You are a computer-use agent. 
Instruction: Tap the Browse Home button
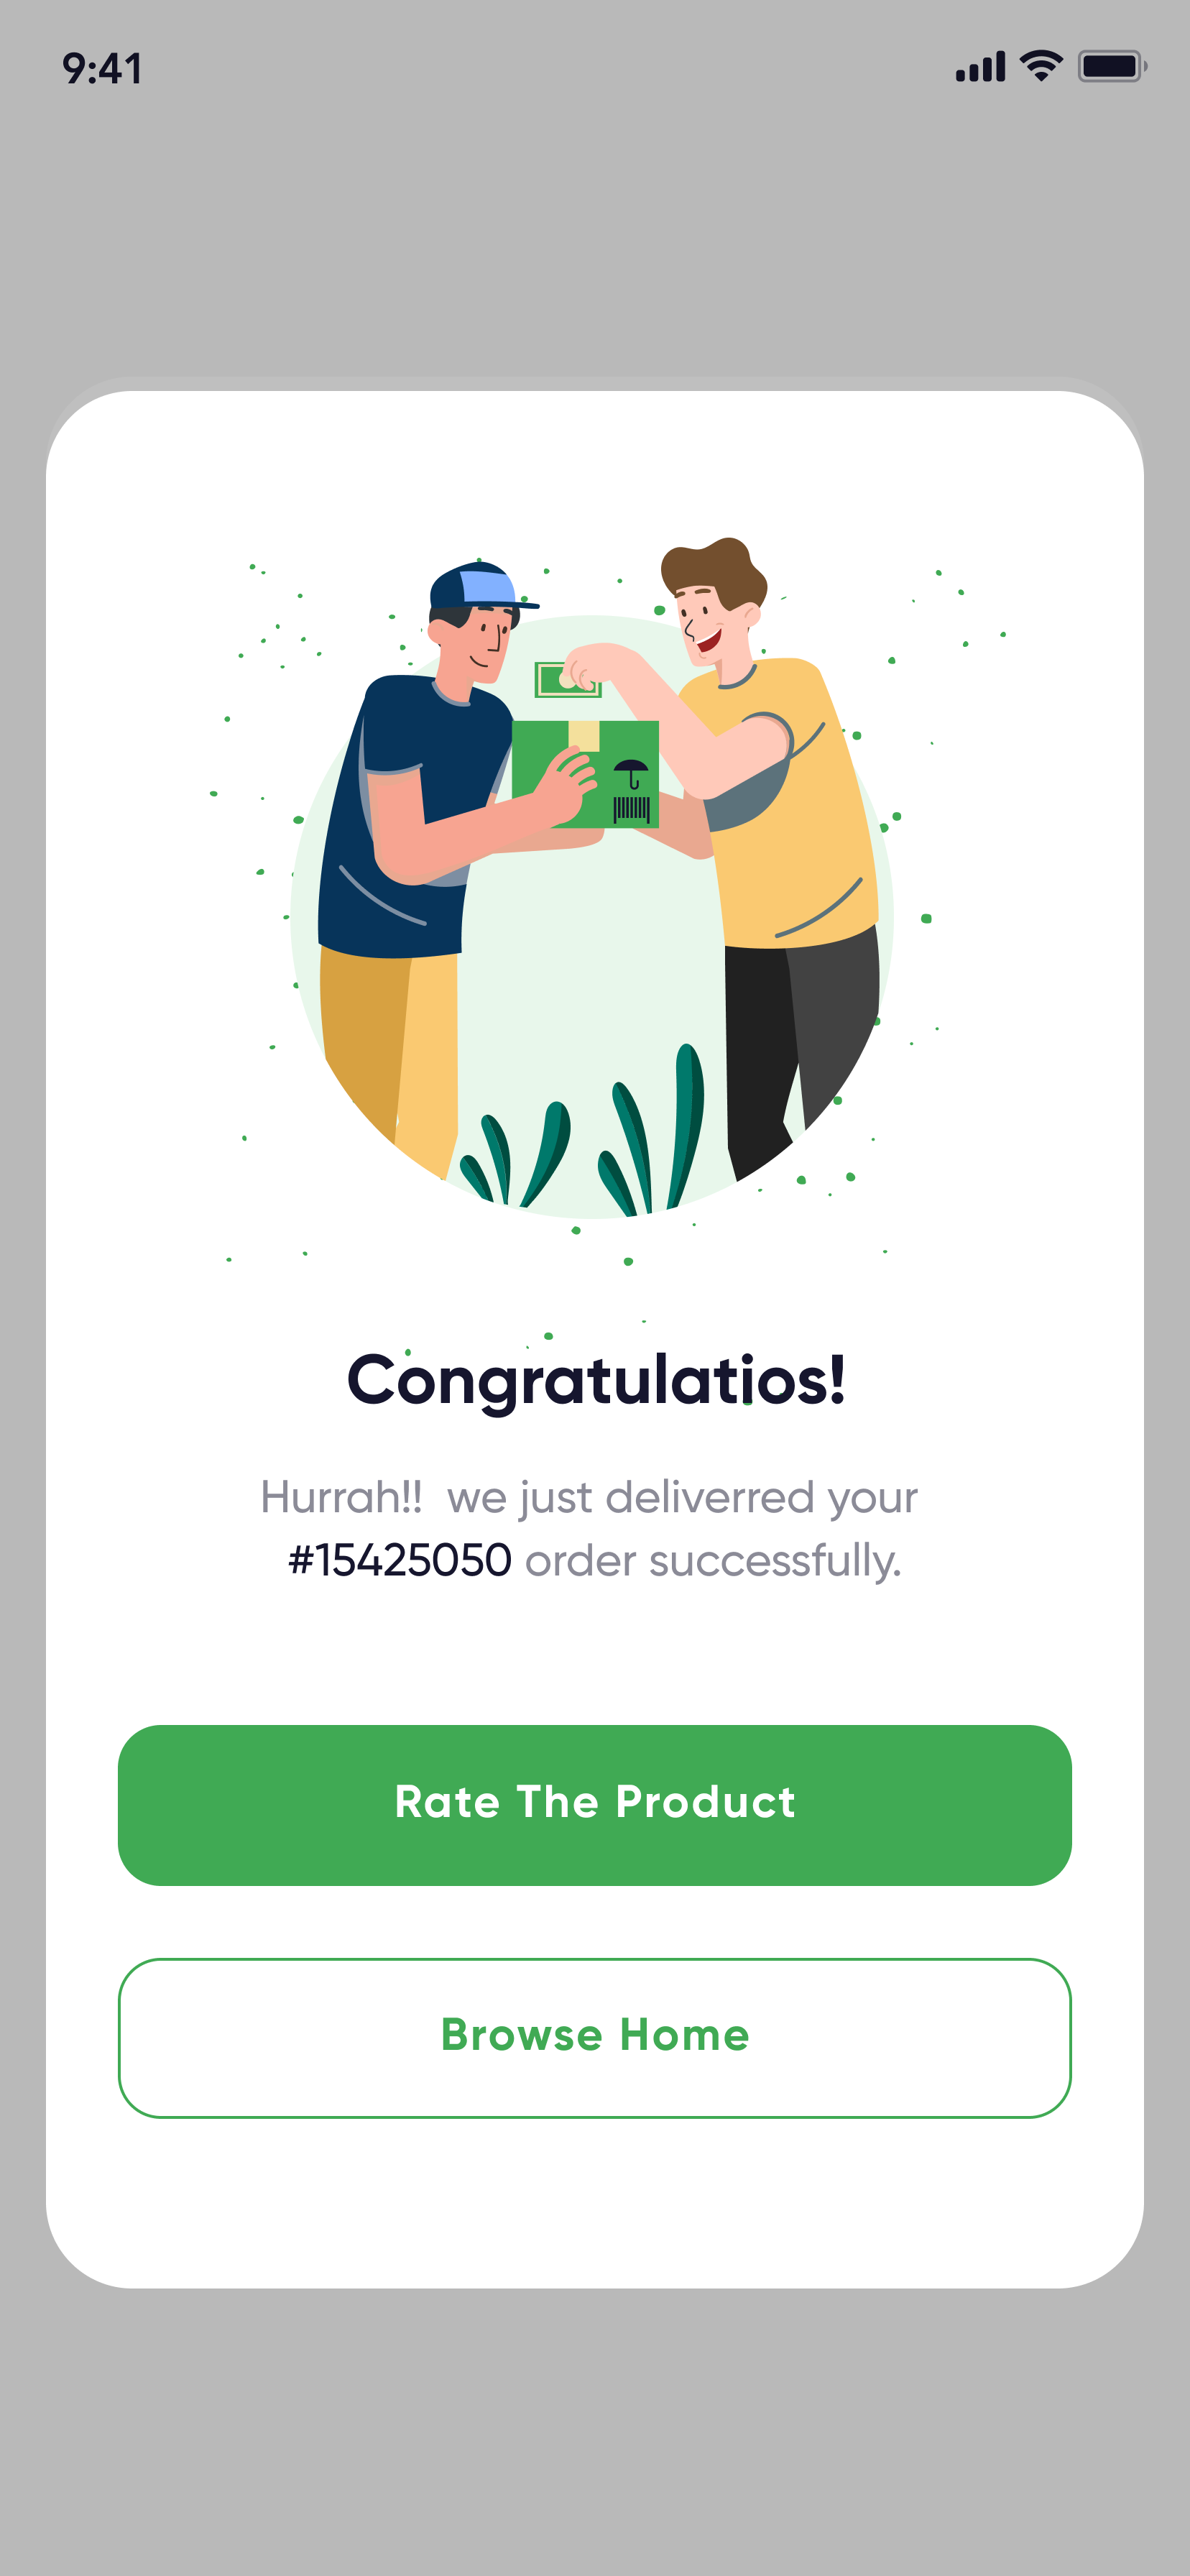click(595, 2037)
